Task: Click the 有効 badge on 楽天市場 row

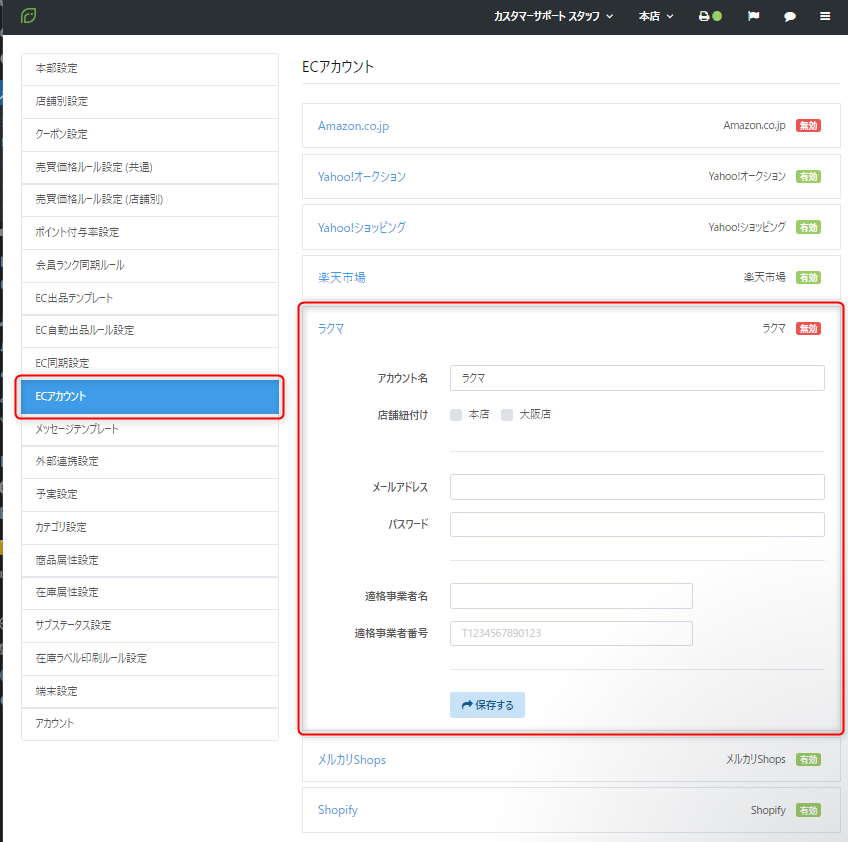Action: click(808, 278)
